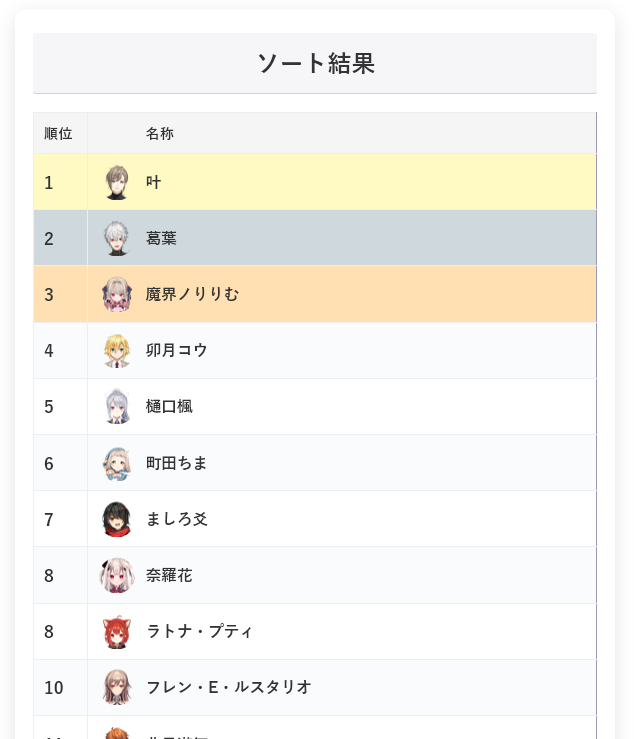
Task: Click the 名称 column header
Action: 160,133
